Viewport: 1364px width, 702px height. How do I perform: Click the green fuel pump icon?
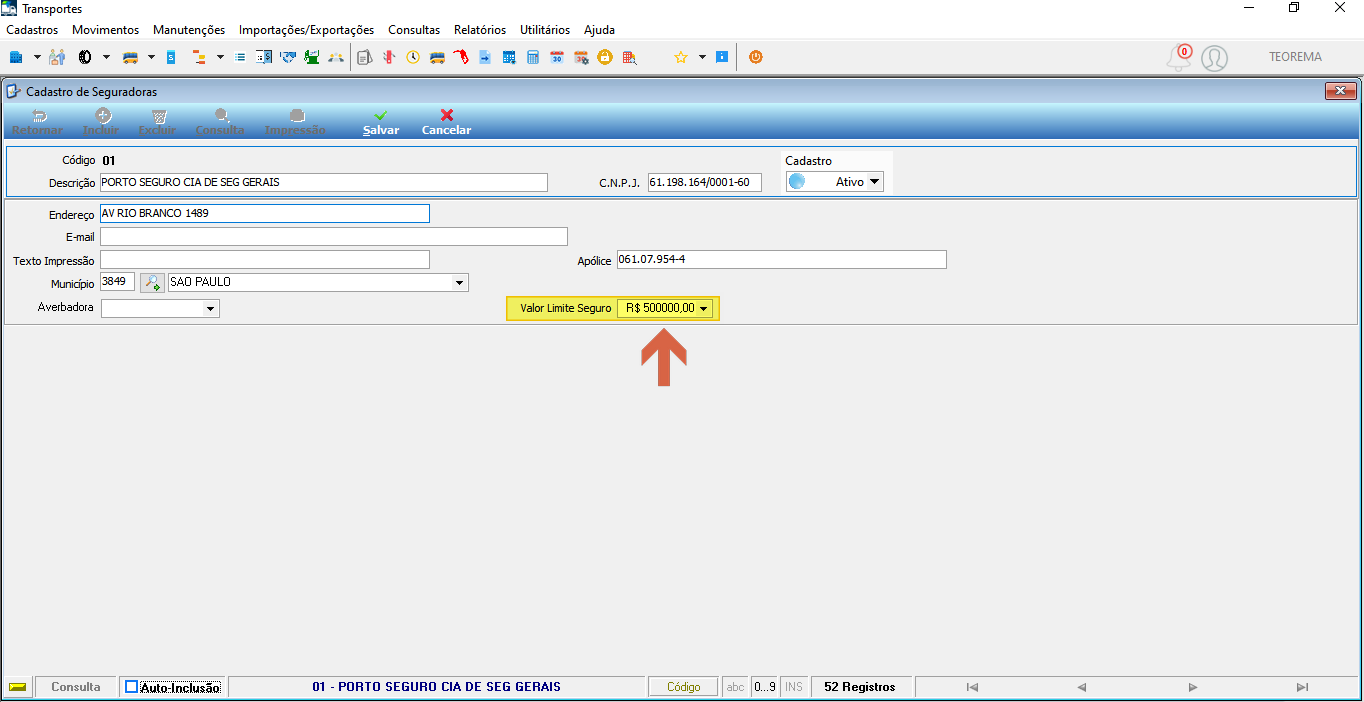(x=311, y=57)
